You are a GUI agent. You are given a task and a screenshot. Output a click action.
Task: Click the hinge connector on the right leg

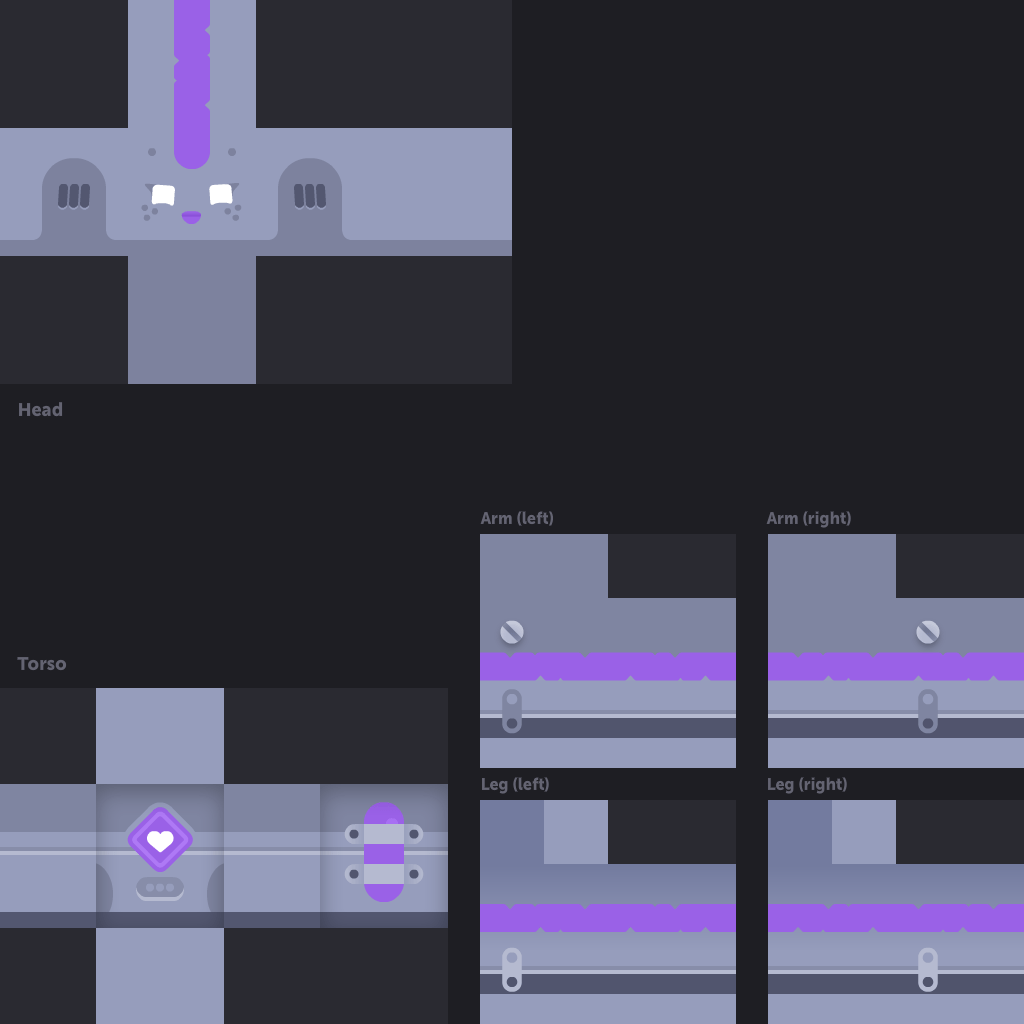[928, 969]
